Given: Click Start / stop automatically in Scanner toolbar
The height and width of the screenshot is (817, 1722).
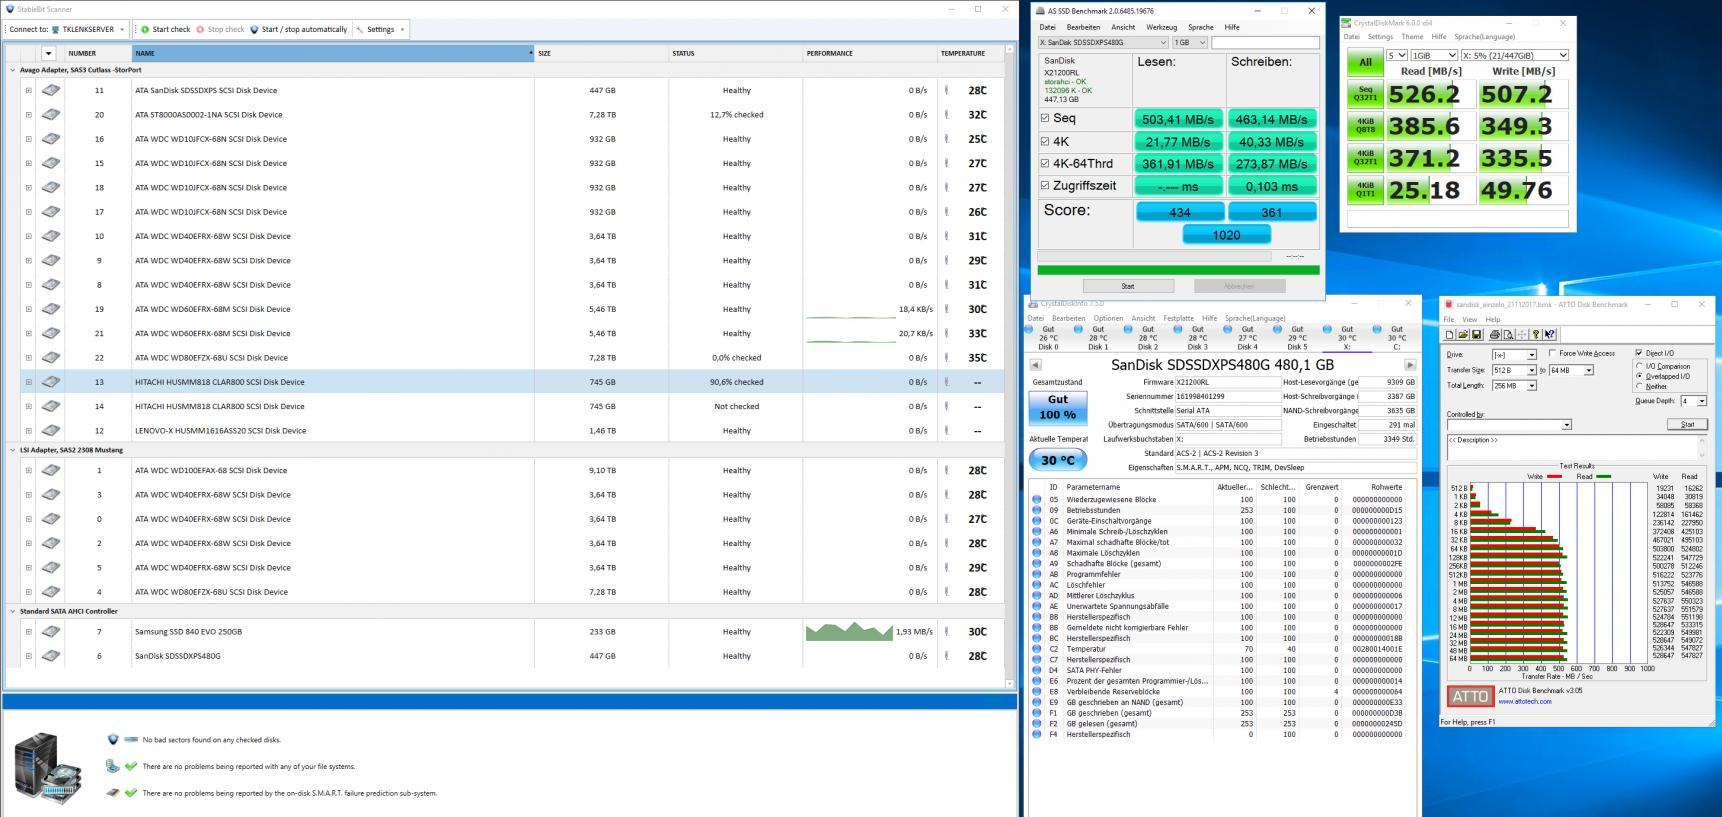Looking at the screenshot, I should [x=298, y=29].
